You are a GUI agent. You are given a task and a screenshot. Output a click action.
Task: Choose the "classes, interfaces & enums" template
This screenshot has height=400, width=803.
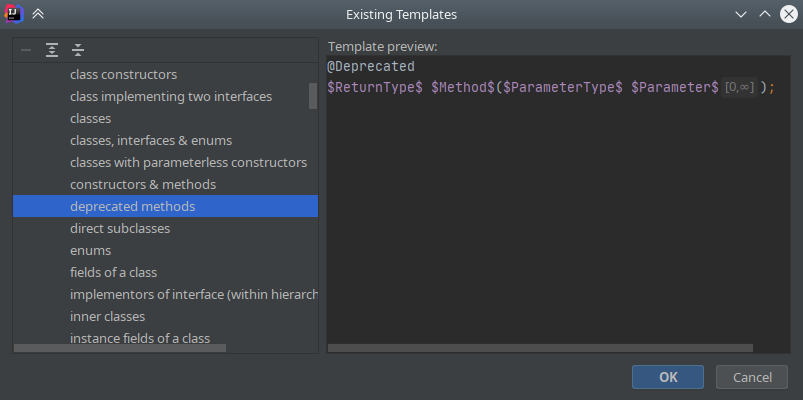tap(150, 140)
